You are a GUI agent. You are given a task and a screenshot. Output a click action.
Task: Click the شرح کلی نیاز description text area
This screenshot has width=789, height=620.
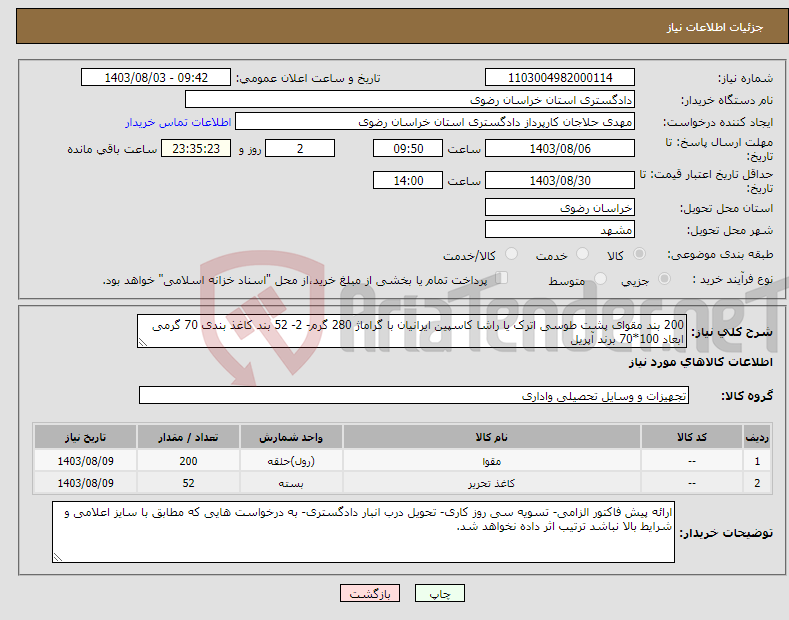tap(412, 332)
